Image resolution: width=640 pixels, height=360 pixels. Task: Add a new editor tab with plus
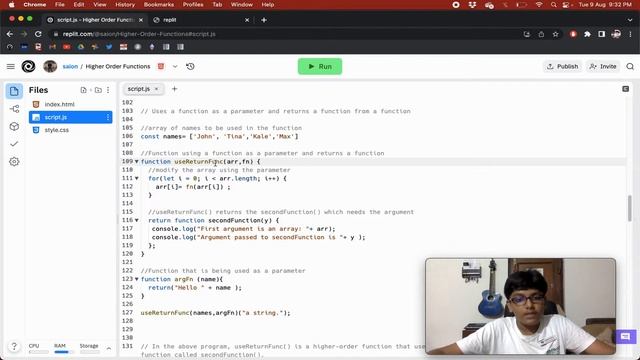click(x=175, y=89)
